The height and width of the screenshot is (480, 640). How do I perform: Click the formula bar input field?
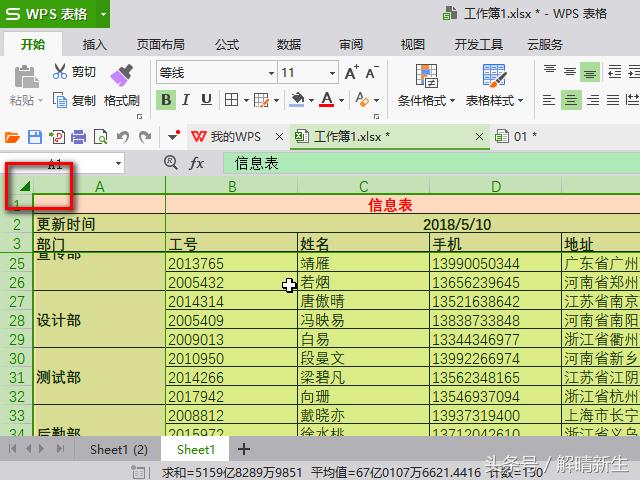[431, 164]
